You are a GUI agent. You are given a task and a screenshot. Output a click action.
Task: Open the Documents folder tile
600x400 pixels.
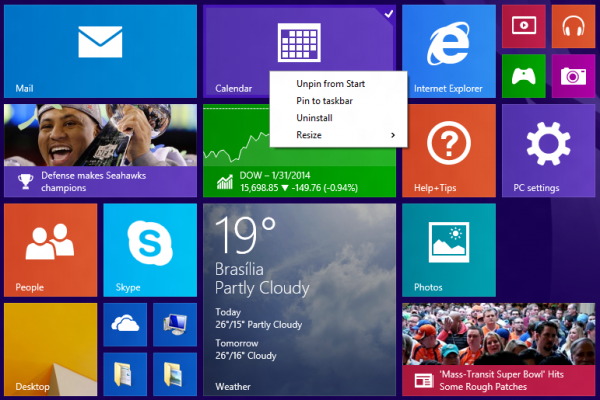coord(125,374)
